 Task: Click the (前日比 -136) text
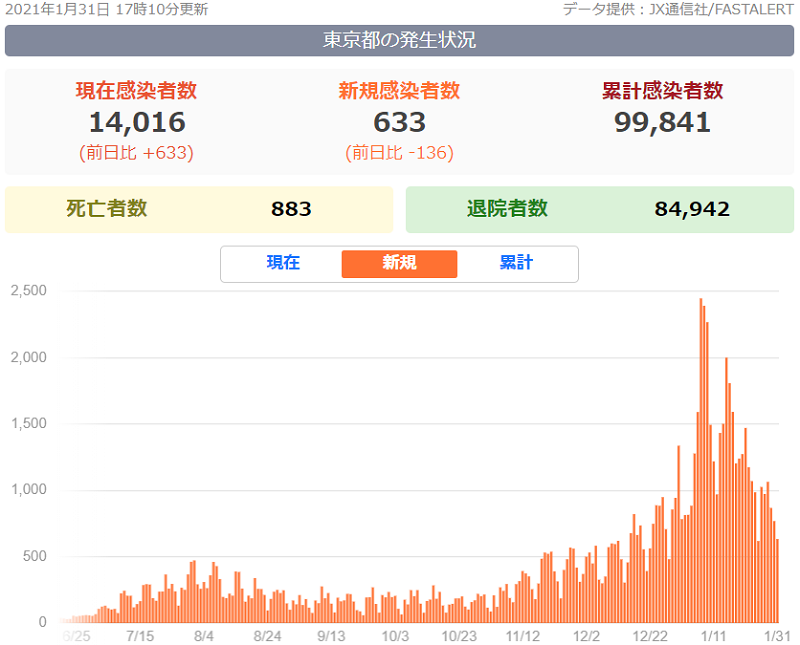coord(399,153)
